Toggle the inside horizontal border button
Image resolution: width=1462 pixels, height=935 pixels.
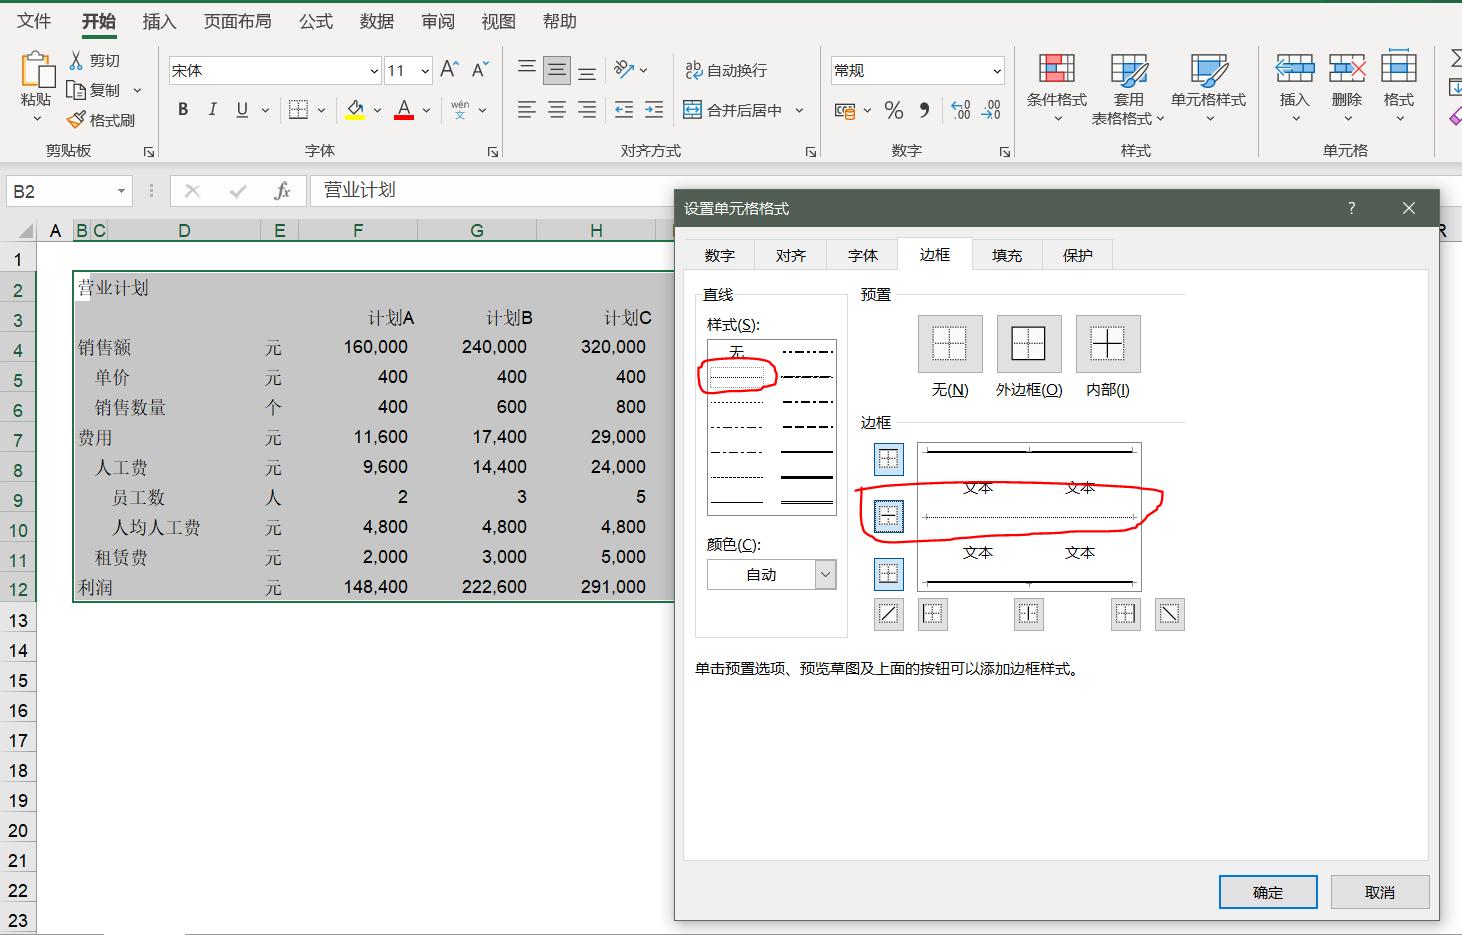888,517
